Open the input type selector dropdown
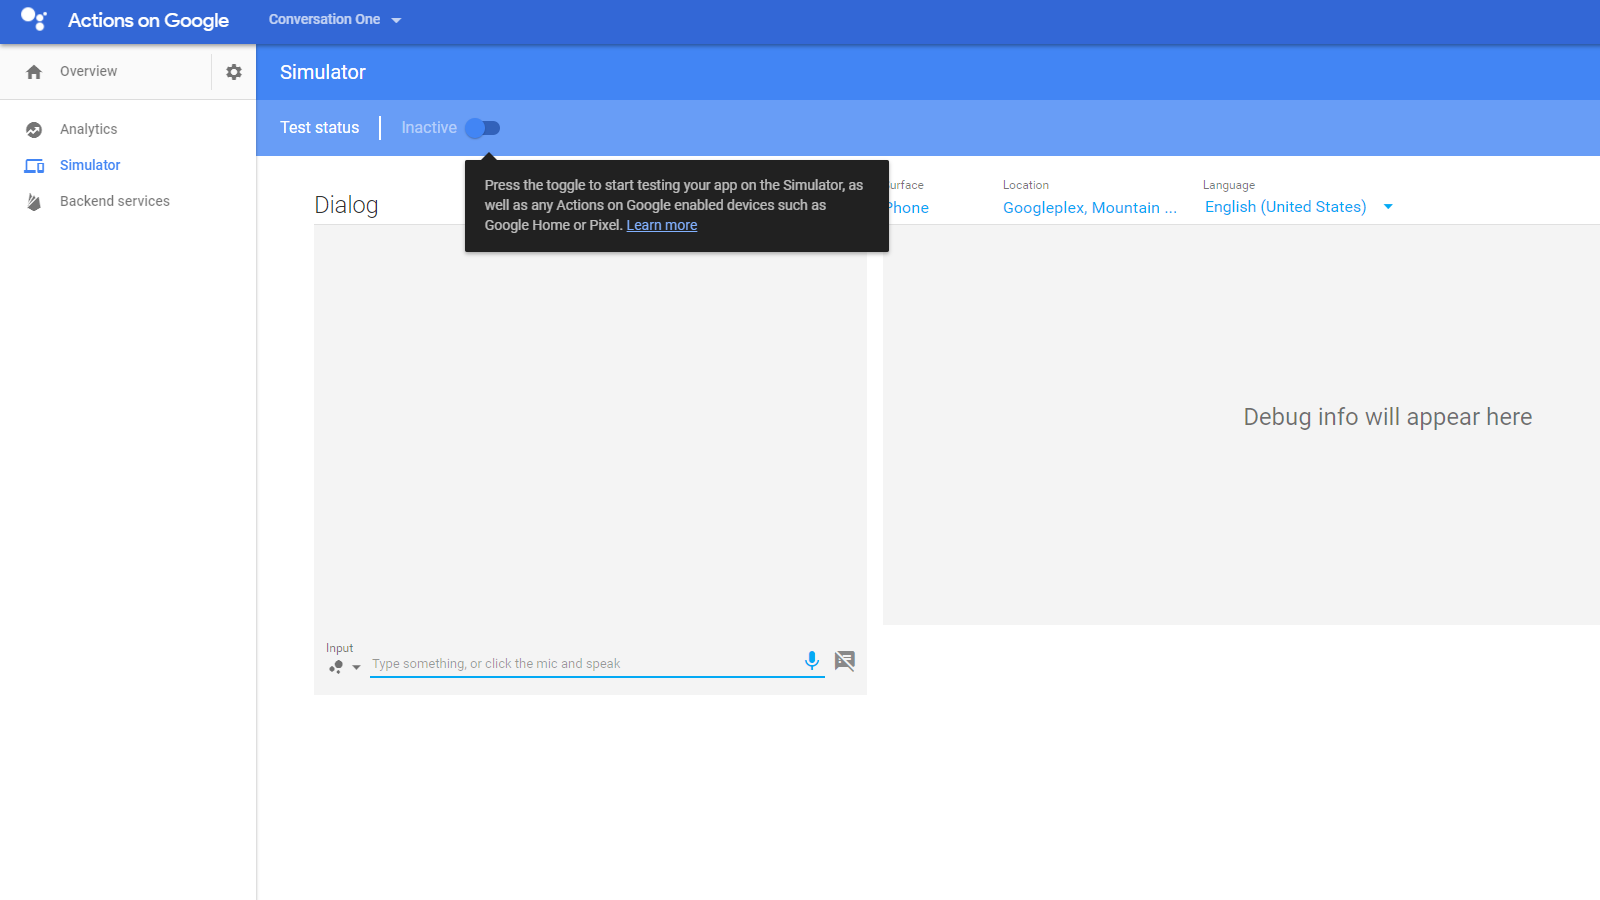The width and height of the screenshot is (1600, 900). [344, 667]
